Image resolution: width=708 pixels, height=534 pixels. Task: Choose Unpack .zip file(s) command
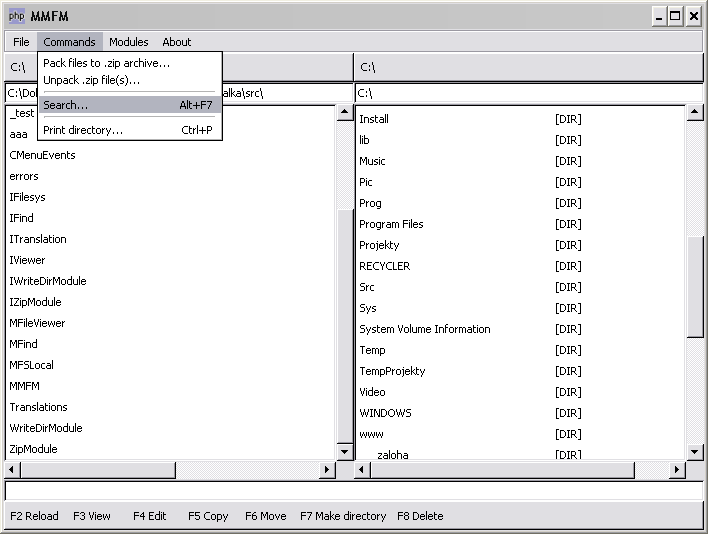130,80
